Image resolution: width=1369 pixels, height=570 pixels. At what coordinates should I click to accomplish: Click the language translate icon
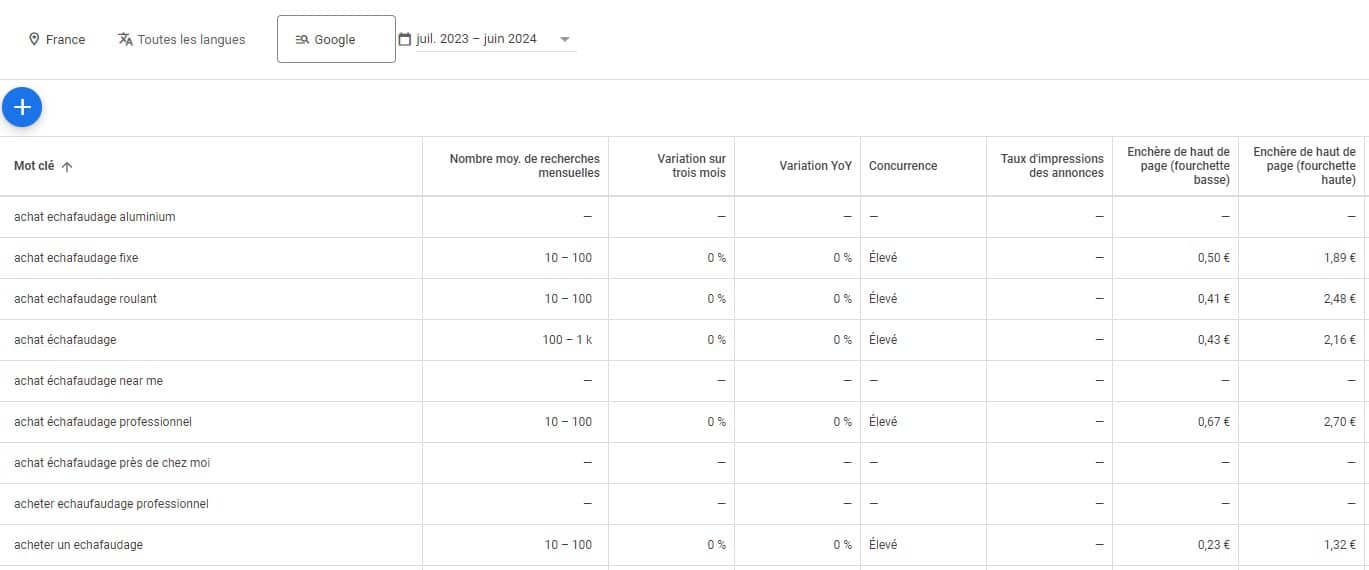tap(125, 40)
